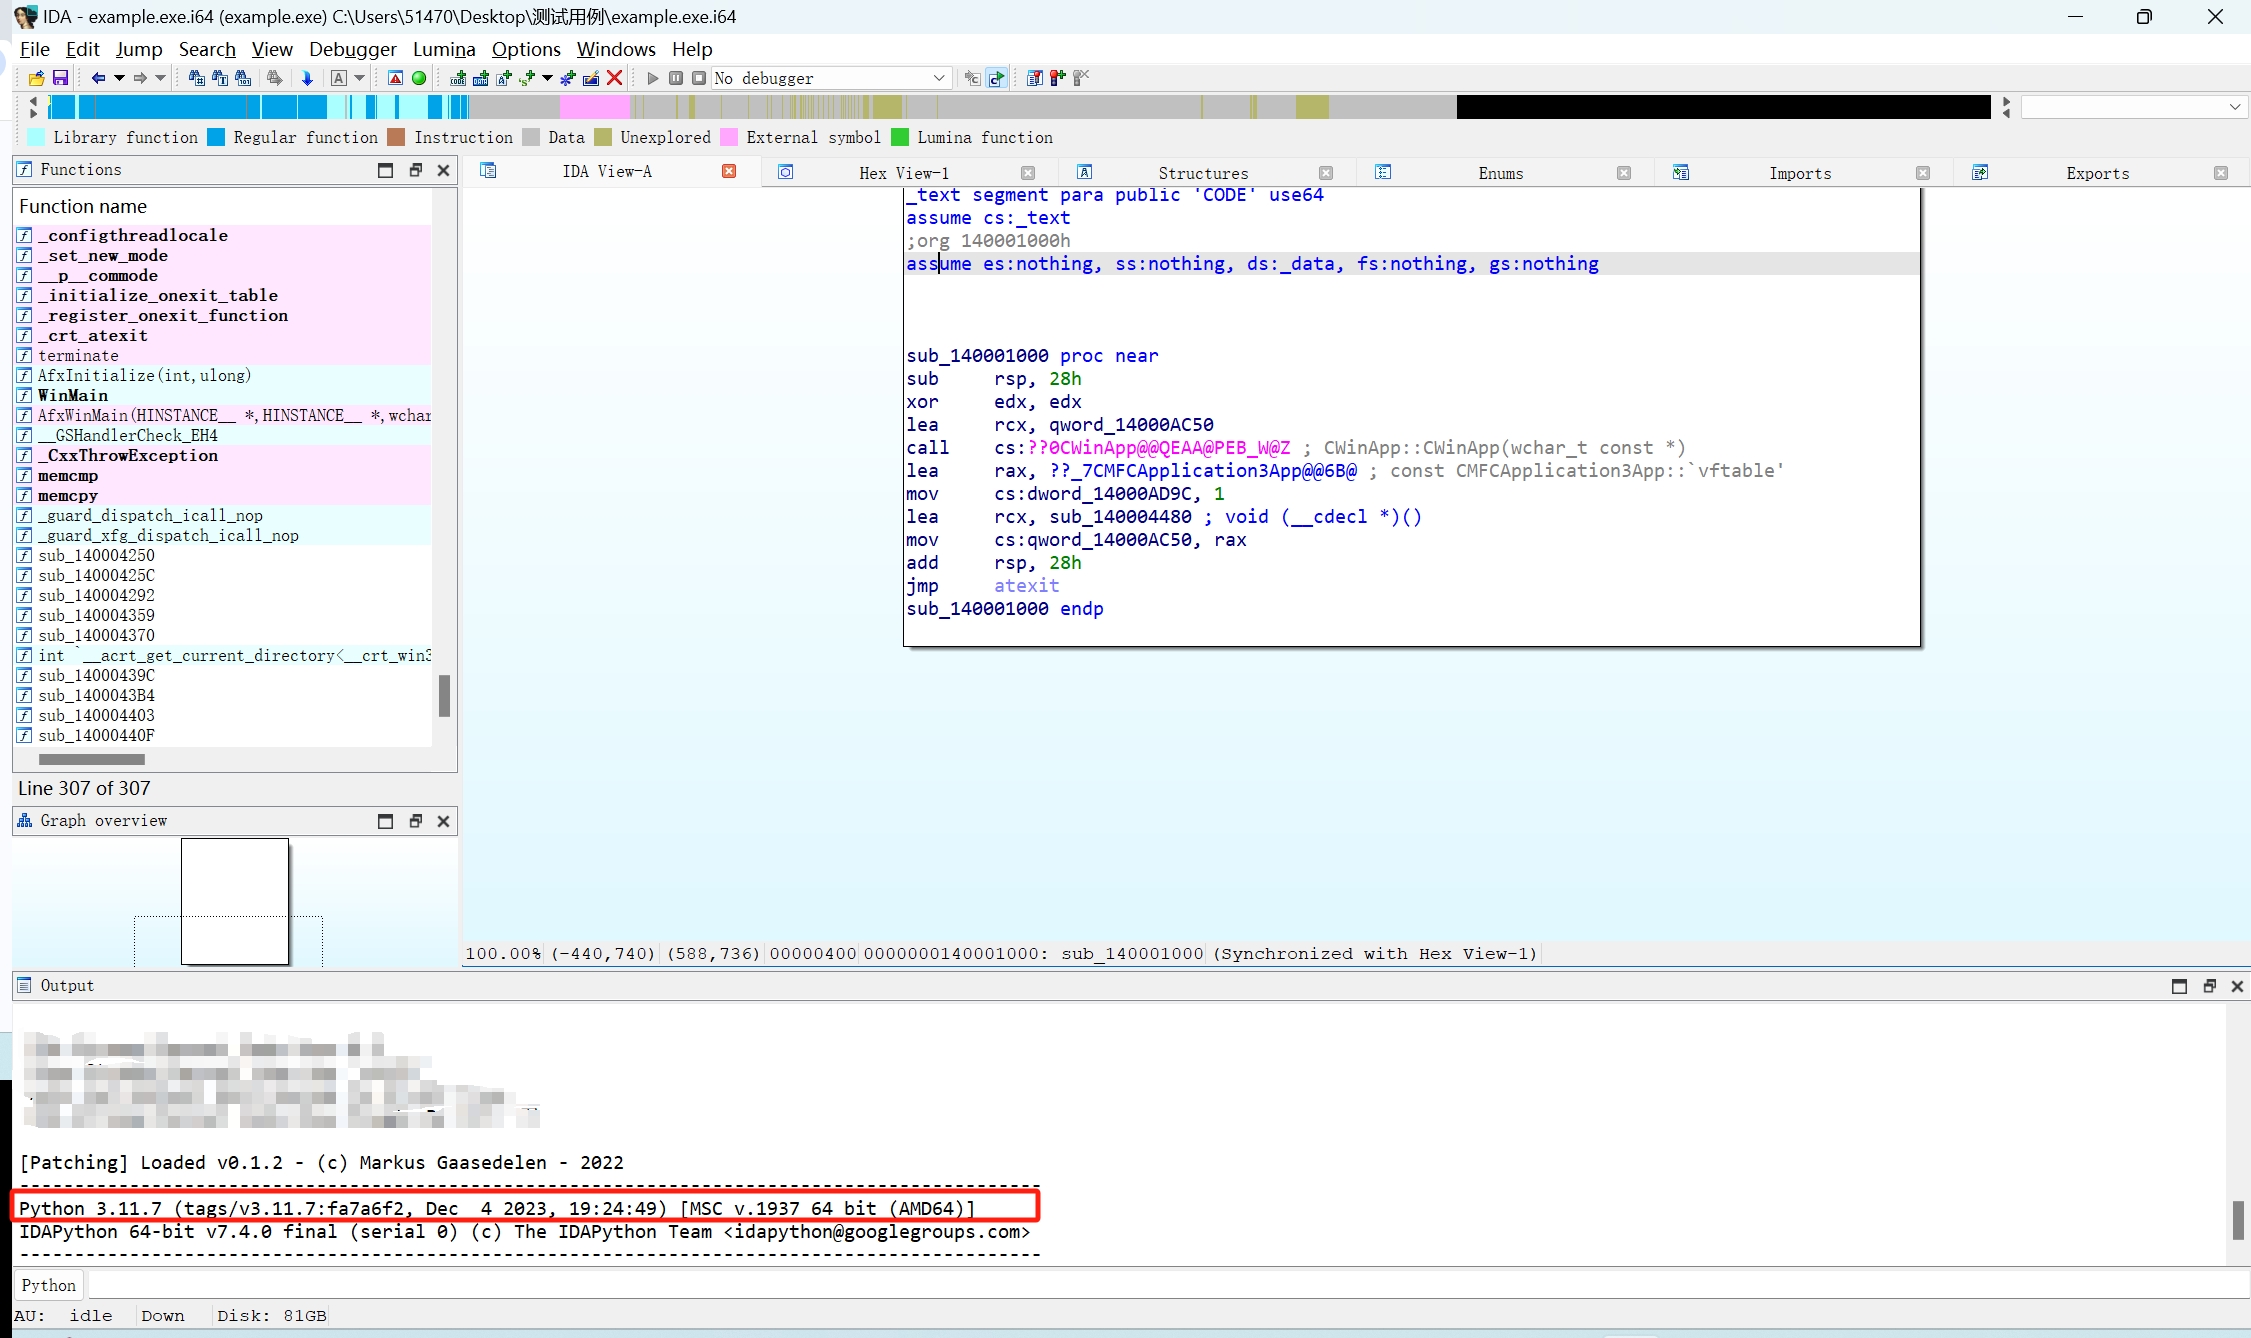Click the boxed A text-view icon

pyautogui.click(x=339, y=78)
